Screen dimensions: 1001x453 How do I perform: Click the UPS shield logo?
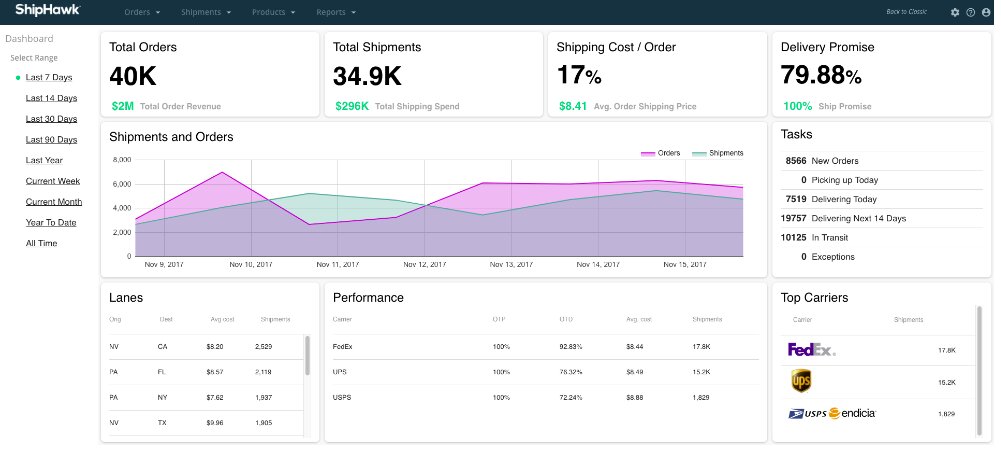pyautogui.click(x=801, y=381)
